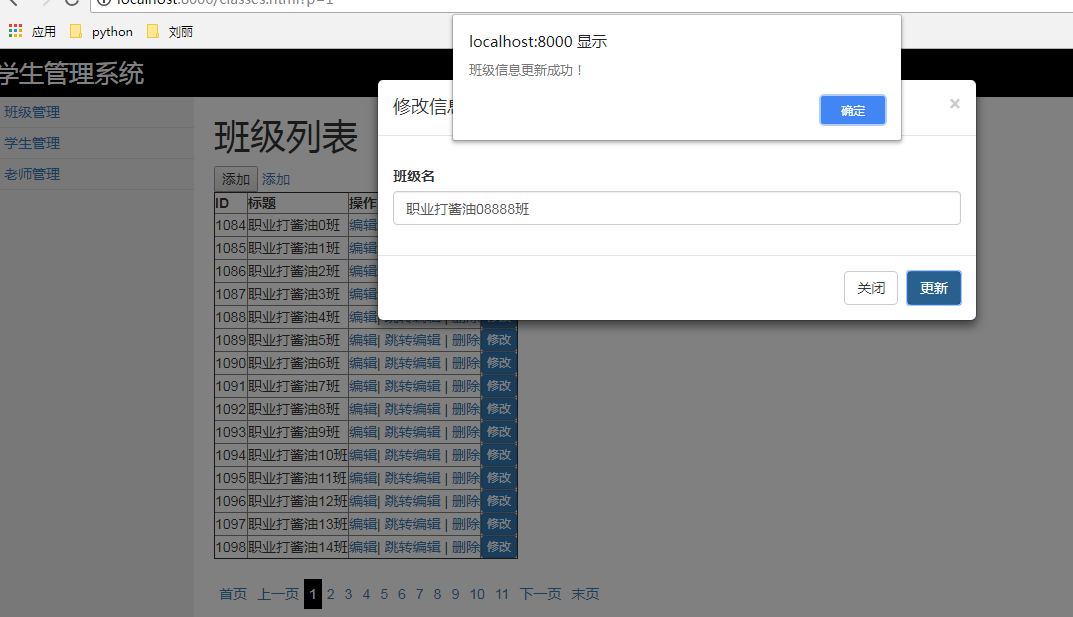Click the 学生管理系统 header title
Screen dimensions: 1073x617
click(71, 73)
